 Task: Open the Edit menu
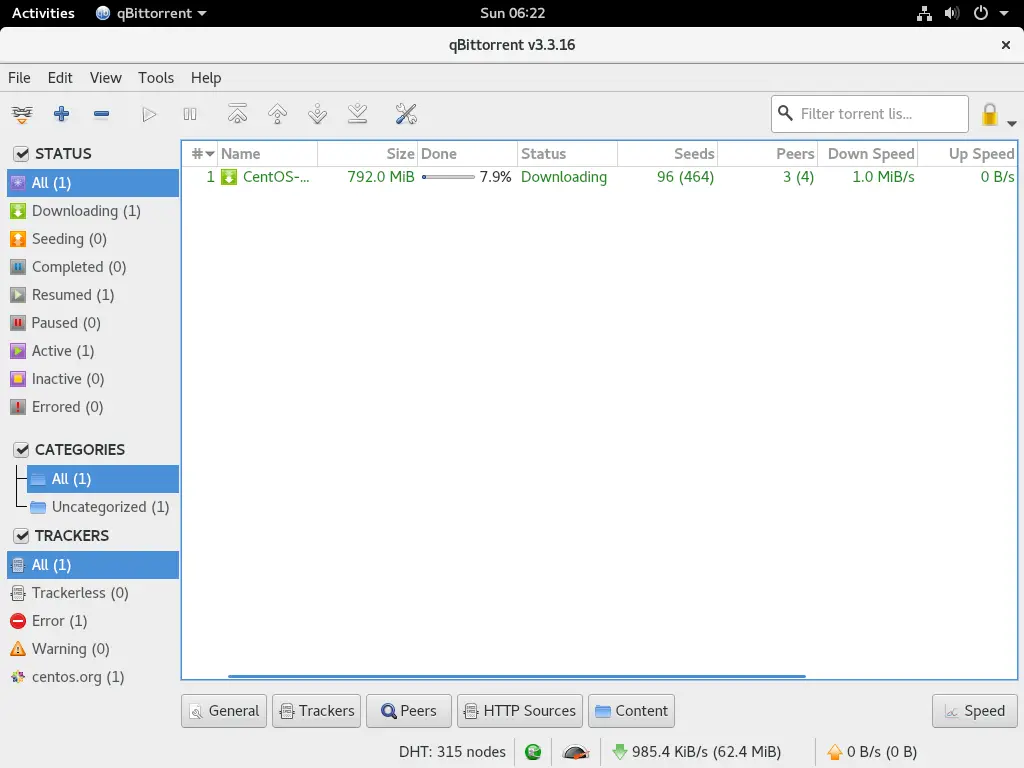(60, 78)
